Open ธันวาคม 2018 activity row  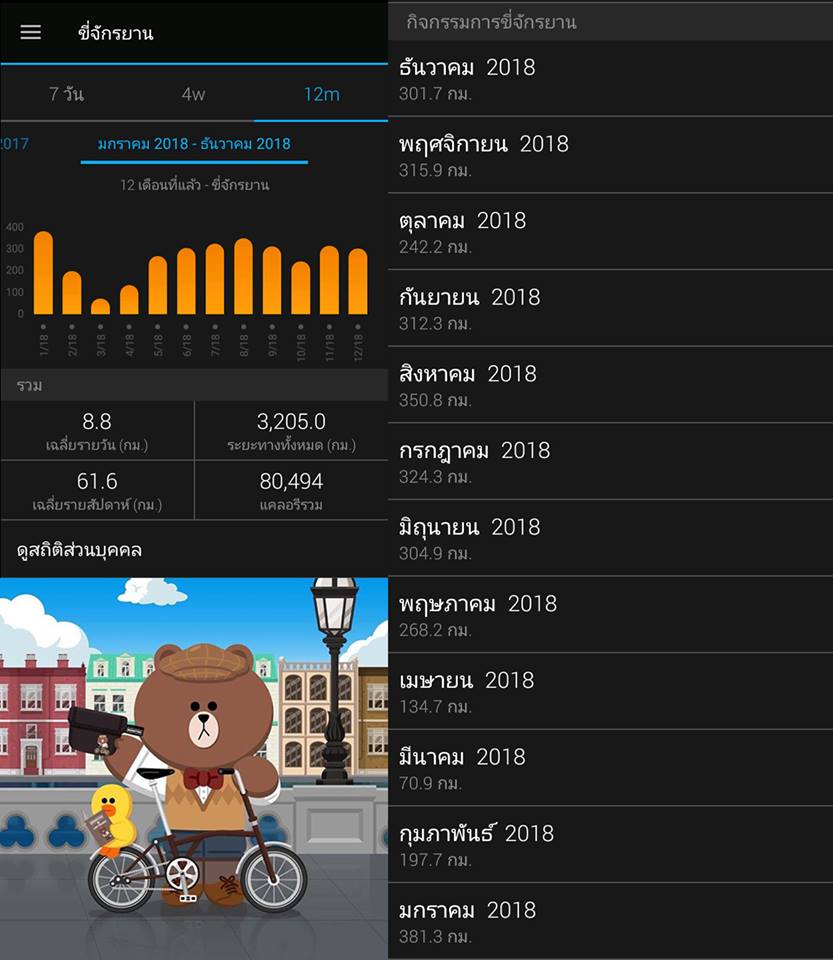click(610, 79)
